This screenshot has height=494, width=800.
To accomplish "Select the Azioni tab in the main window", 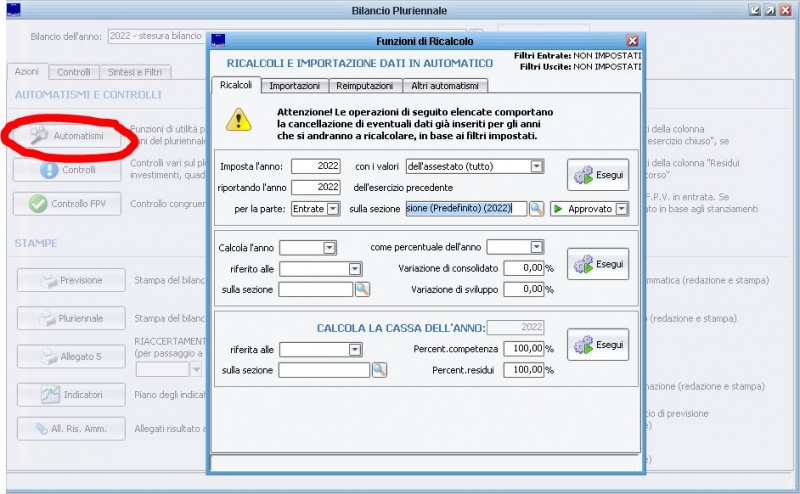I will tap(27, 71).
